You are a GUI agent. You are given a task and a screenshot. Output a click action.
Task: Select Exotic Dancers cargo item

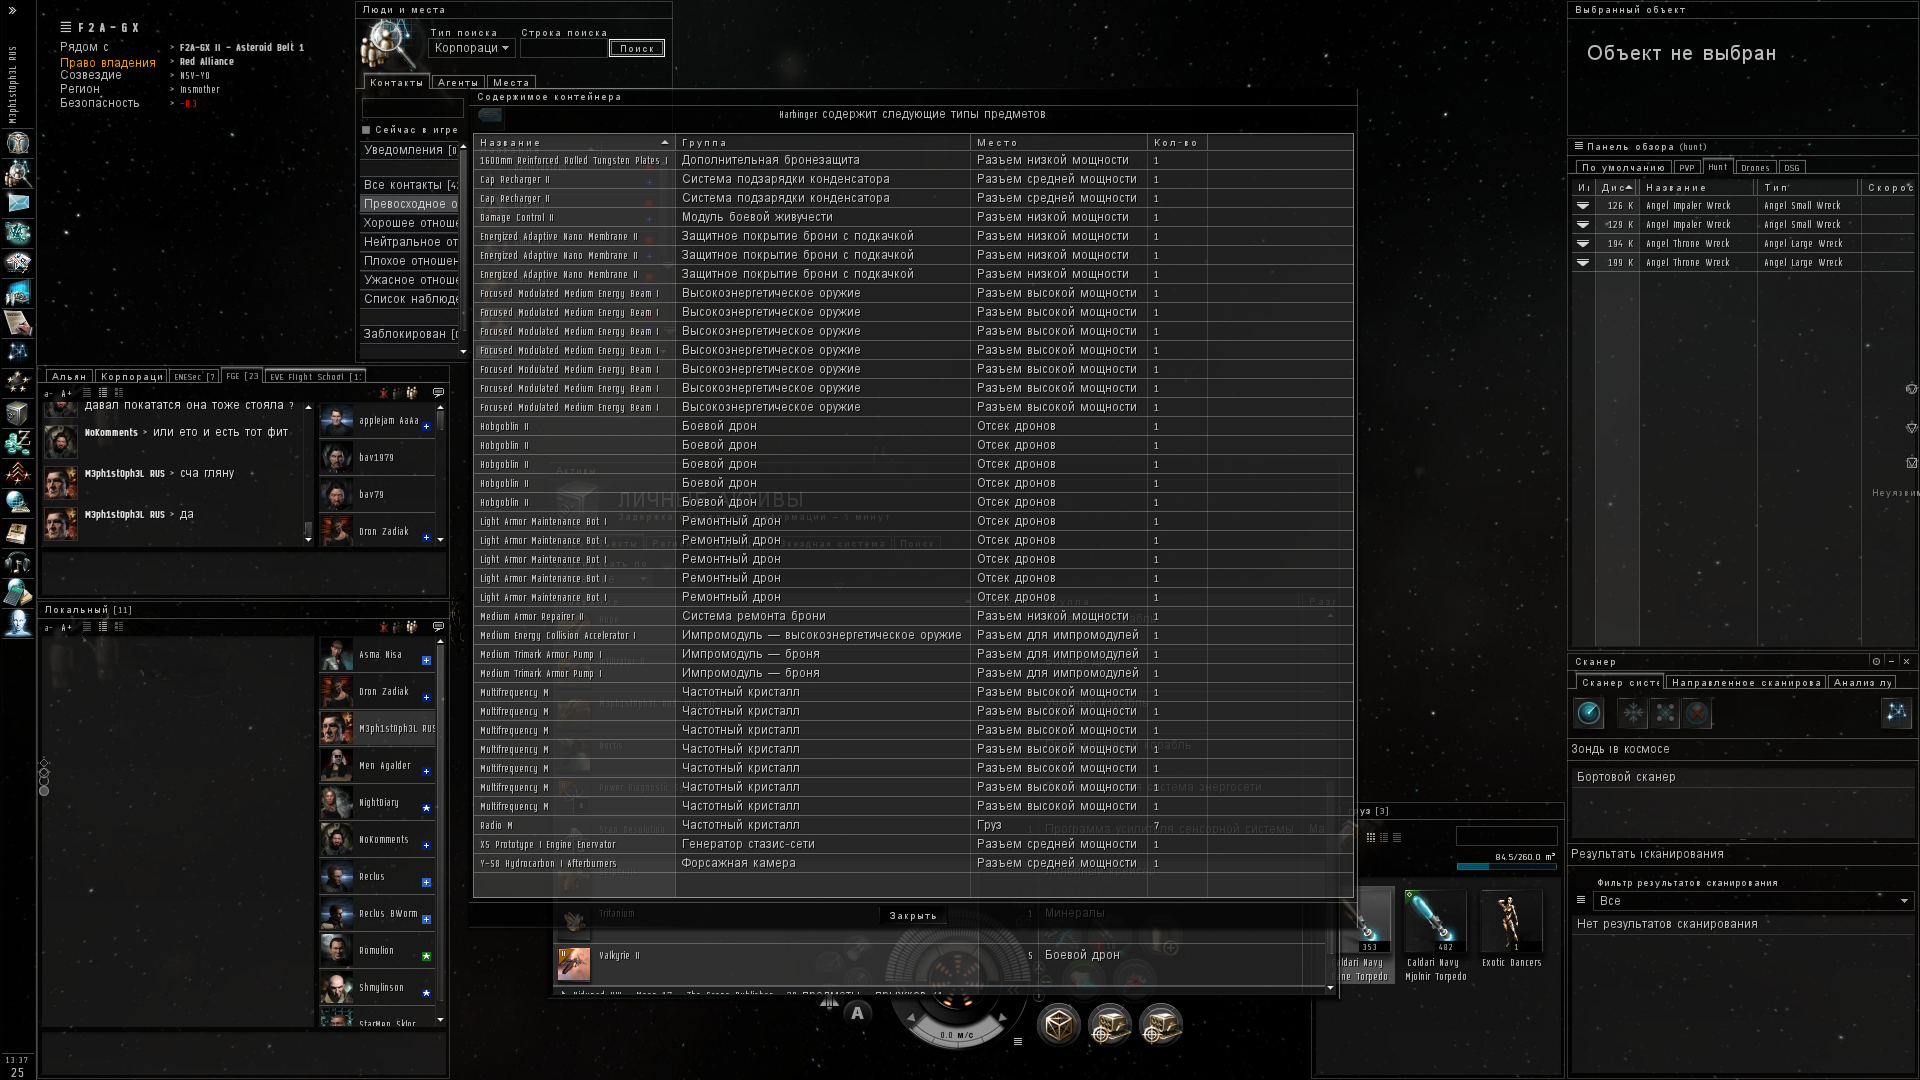1511,930
